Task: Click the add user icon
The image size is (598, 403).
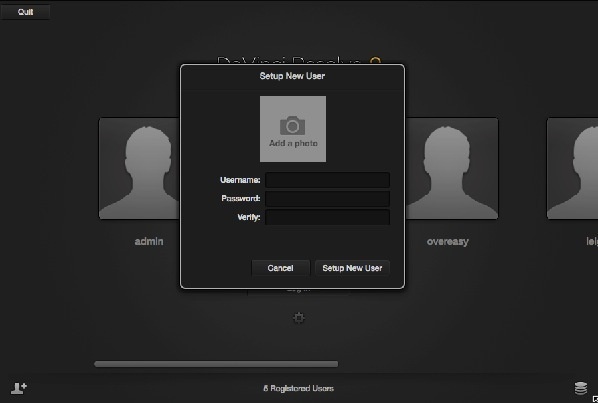Action: click(x=18, y=388)
